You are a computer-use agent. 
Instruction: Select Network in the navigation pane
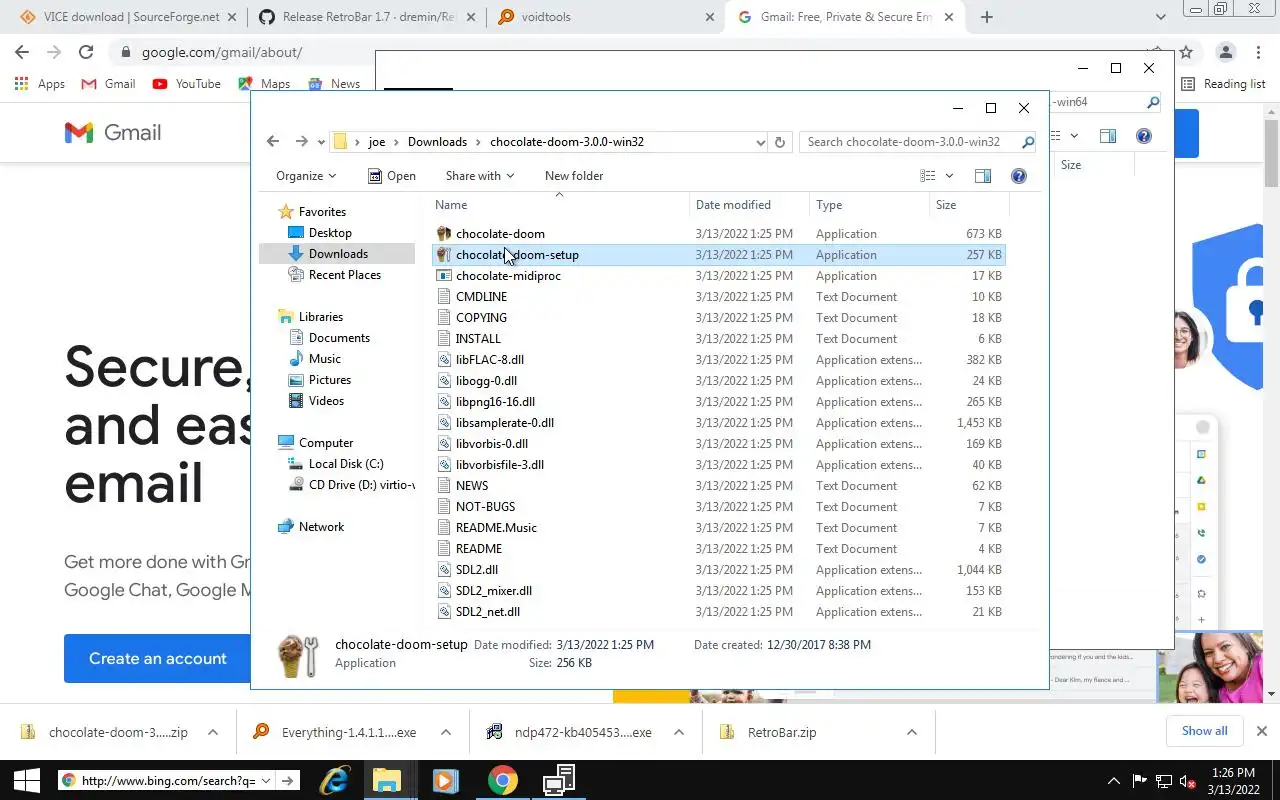pyautogui.click(x=321, y=526)
